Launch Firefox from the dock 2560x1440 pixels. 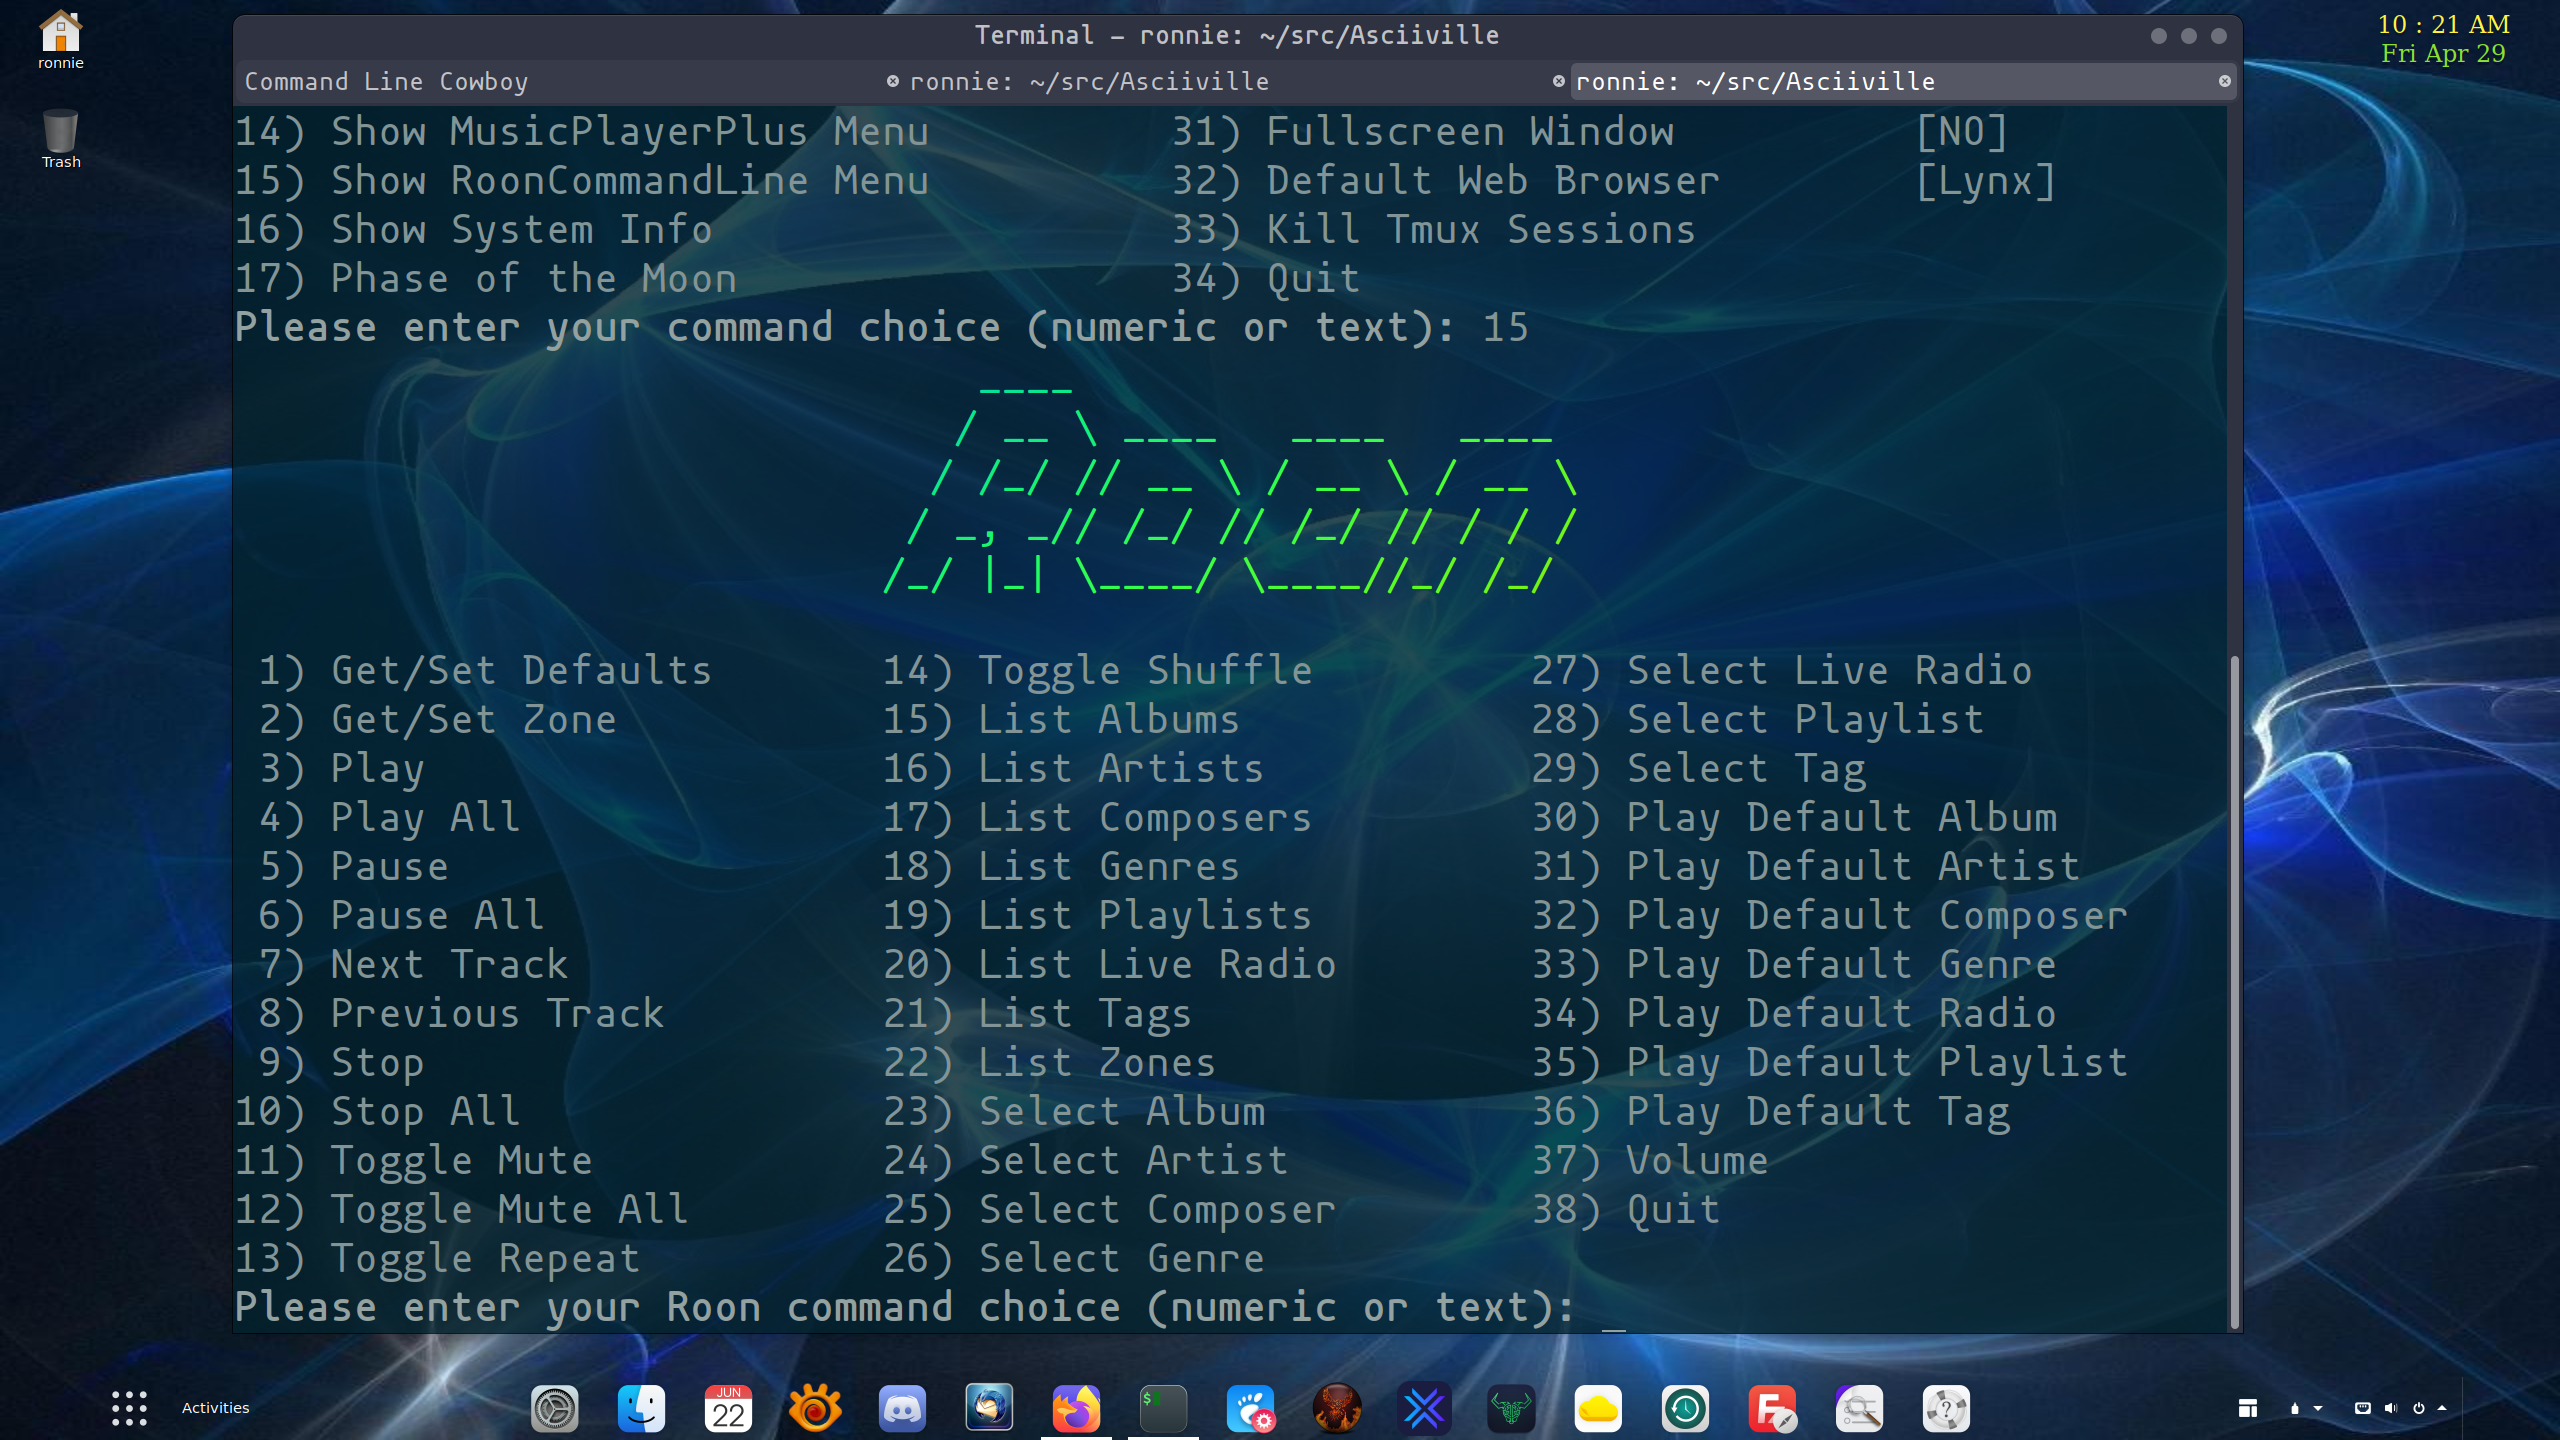coord(1076,1409)
